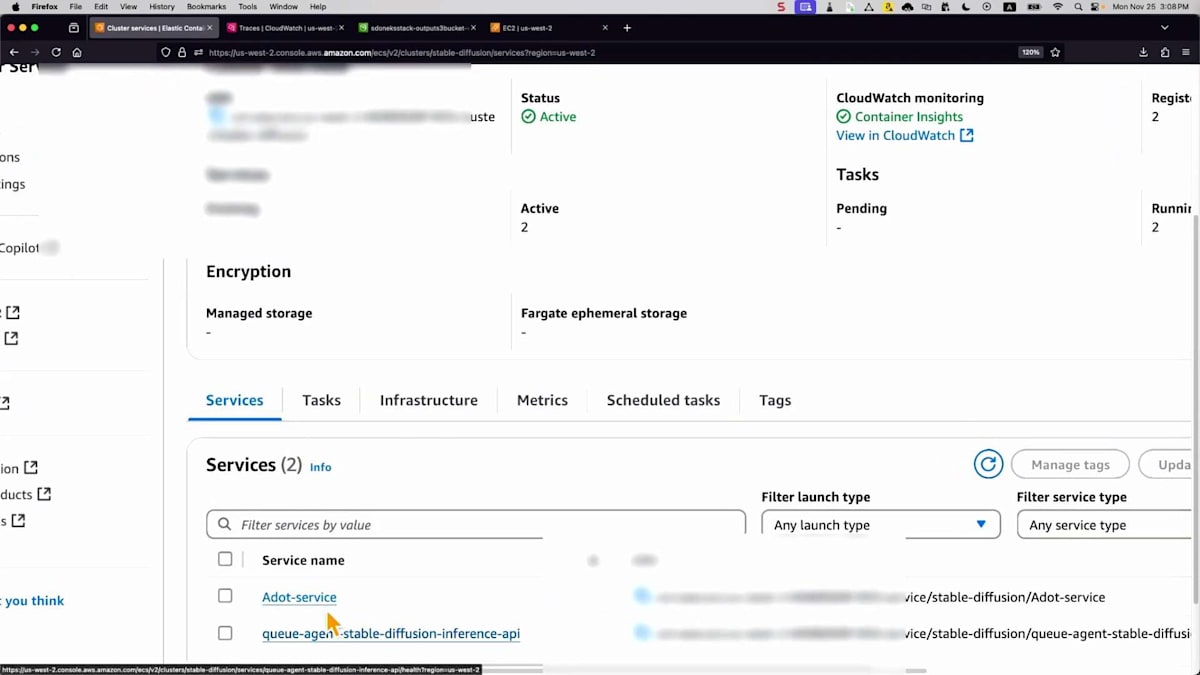Open a new browser tab
The width and height of the screenshot is (1200, 675).
[x=627, y=28]
